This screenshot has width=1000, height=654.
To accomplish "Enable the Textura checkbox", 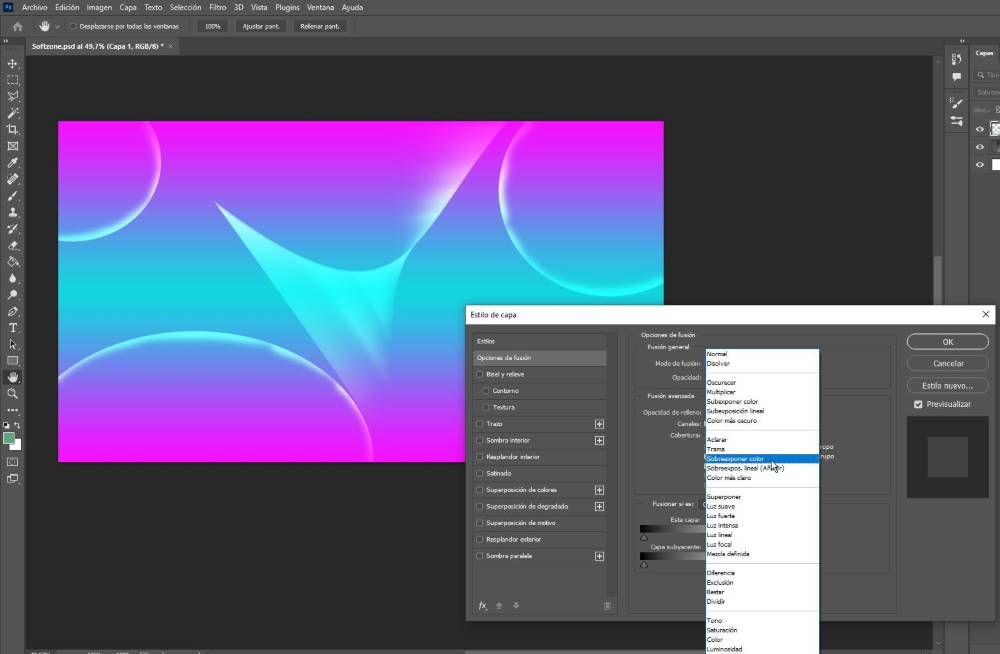I will [486, 407].
